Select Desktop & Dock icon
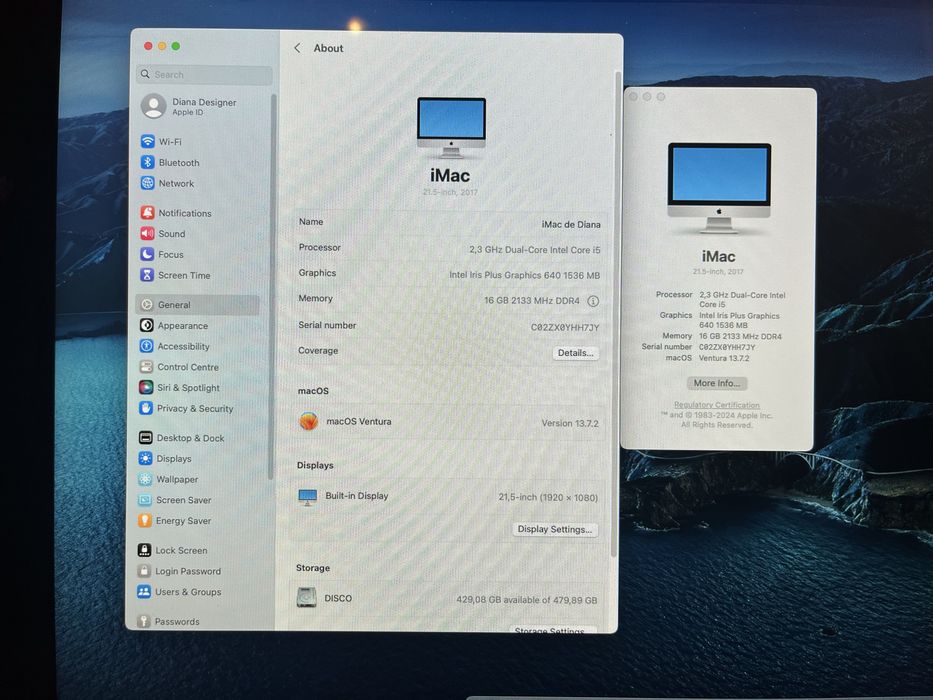This screenshot has height=700, width=933. click(146, 438)
